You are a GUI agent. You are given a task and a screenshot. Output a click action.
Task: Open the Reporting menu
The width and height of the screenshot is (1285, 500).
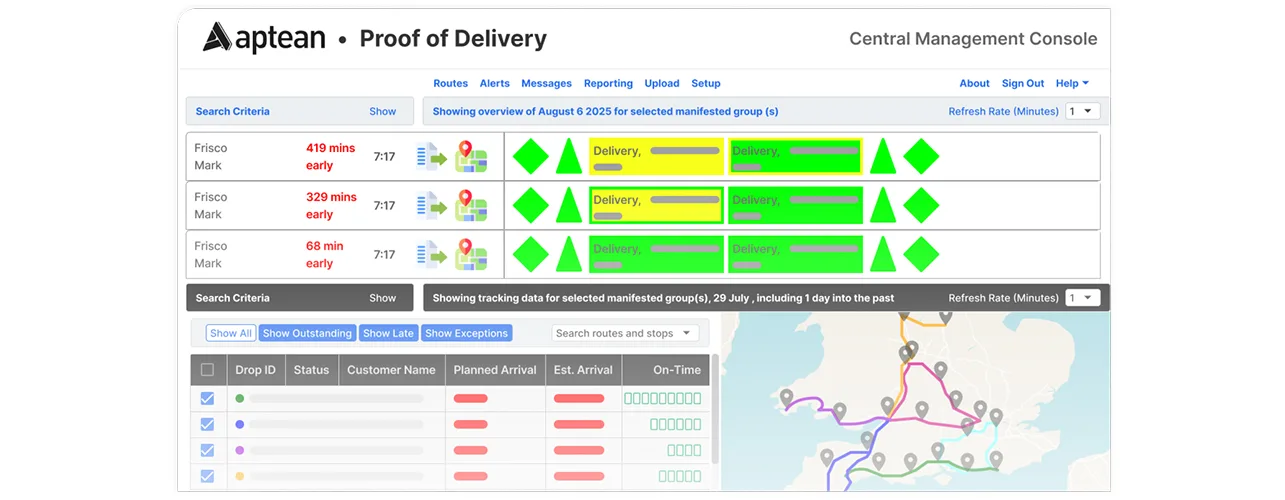608,84
